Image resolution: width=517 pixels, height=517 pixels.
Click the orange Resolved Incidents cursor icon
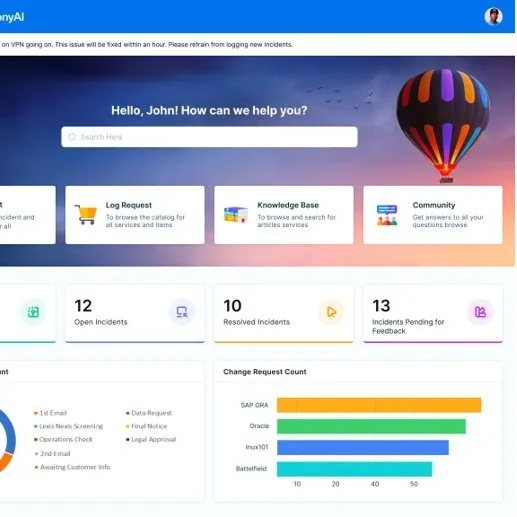click(331, 312)
